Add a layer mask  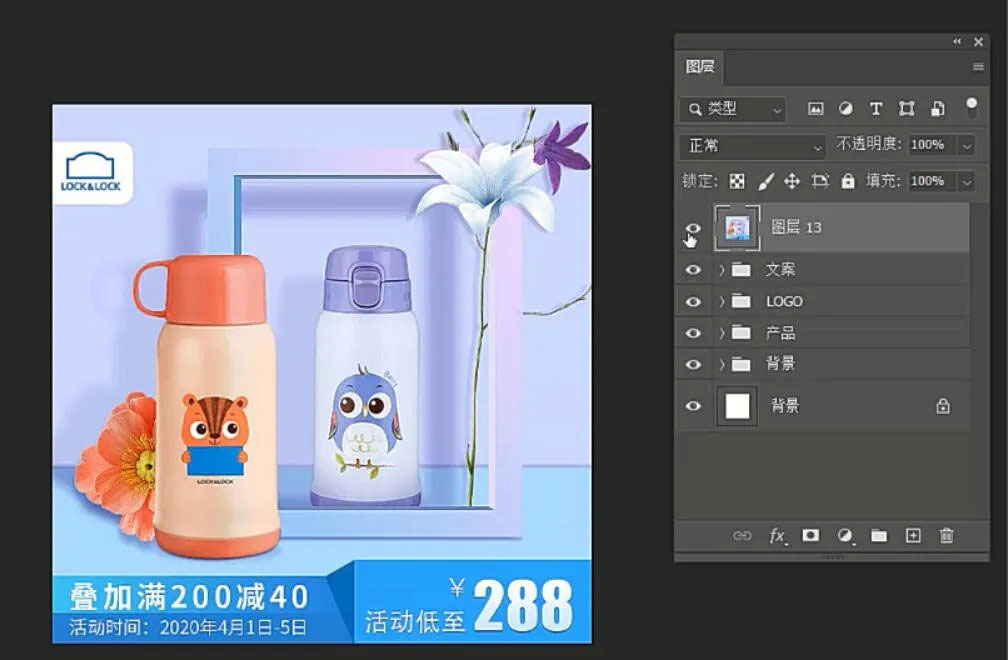pyautogui.click(x=811, y=535)
